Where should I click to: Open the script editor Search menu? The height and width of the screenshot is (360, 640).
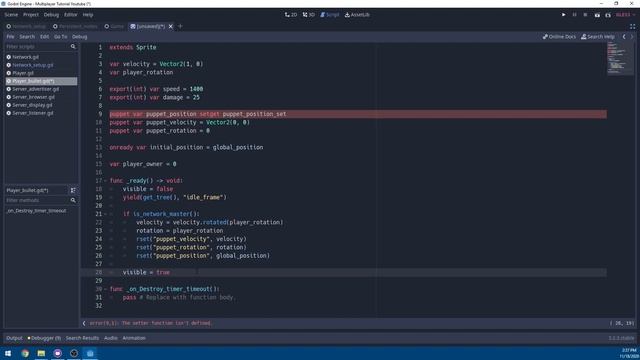pos(27,37)
